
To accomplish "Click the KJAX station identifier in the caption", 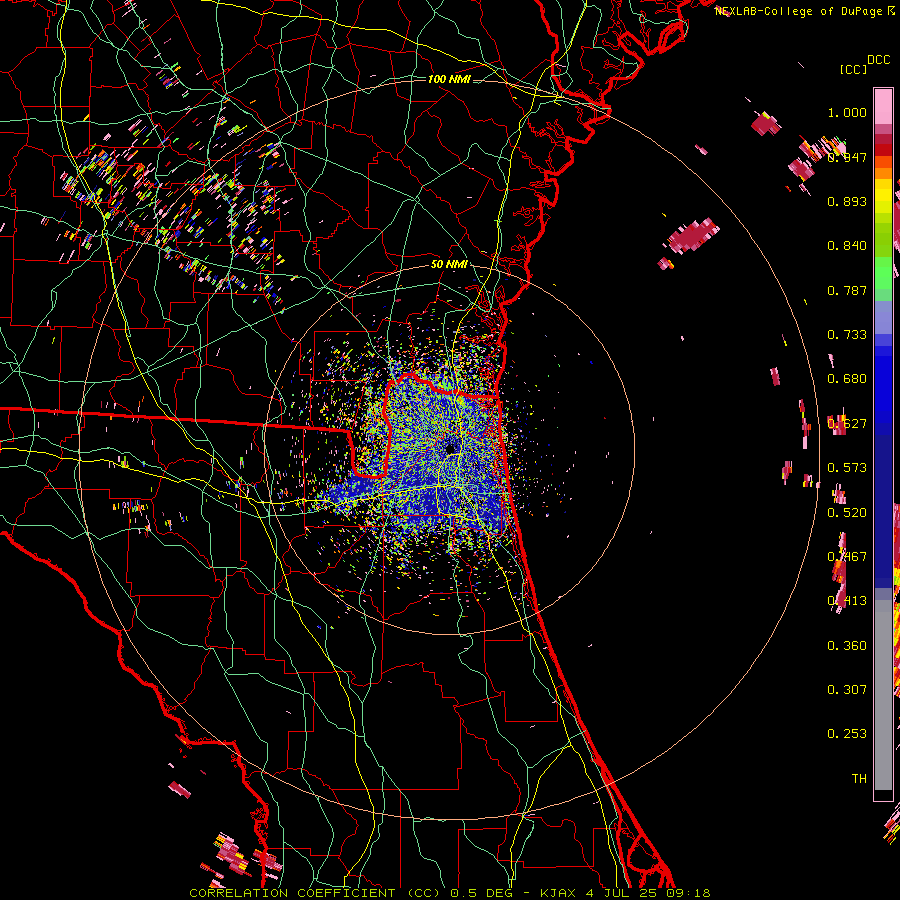I will [x=557, y=893].
